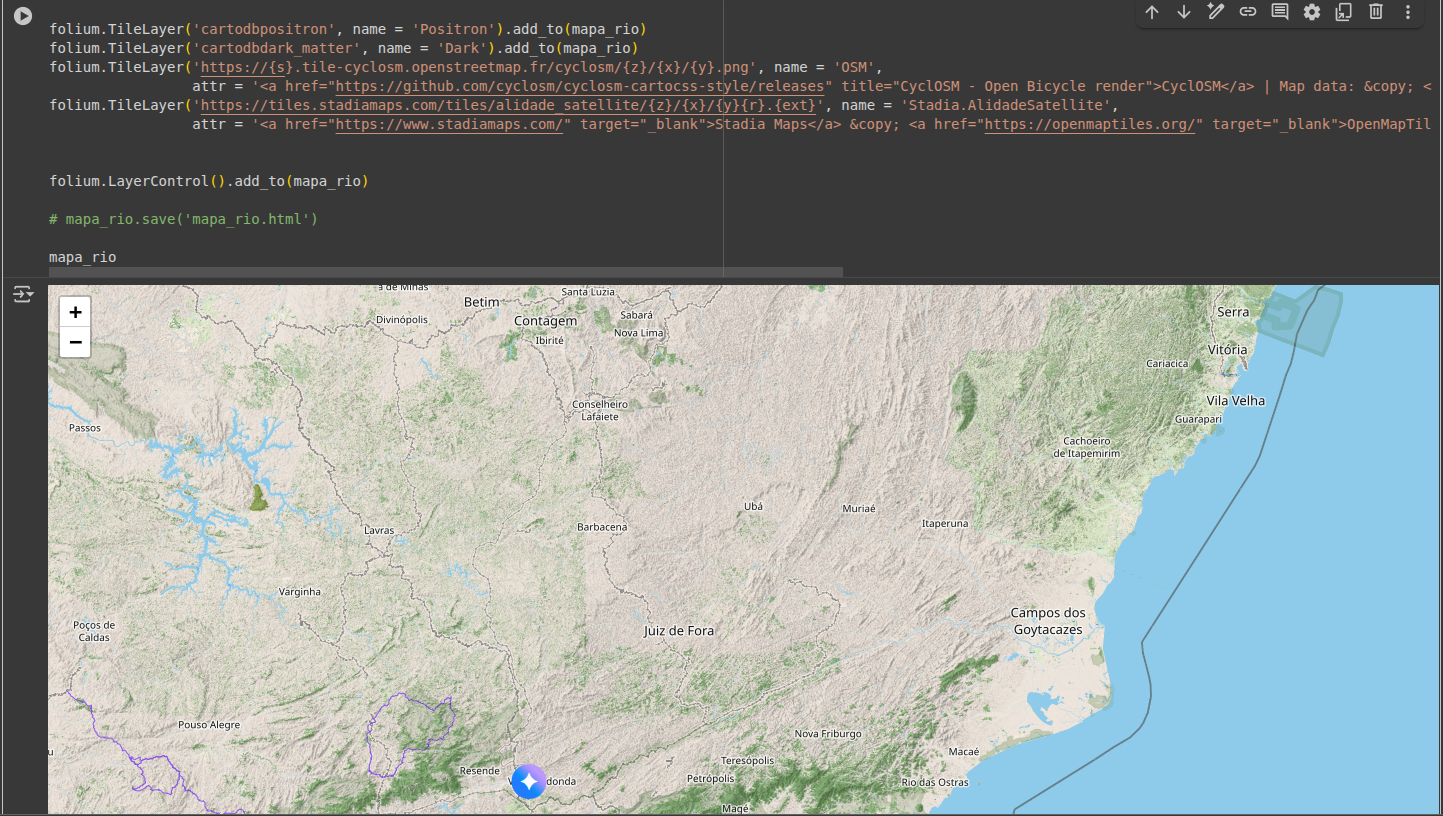Click the Campos dos Goytacazes map label

[x=1047, y=621]
